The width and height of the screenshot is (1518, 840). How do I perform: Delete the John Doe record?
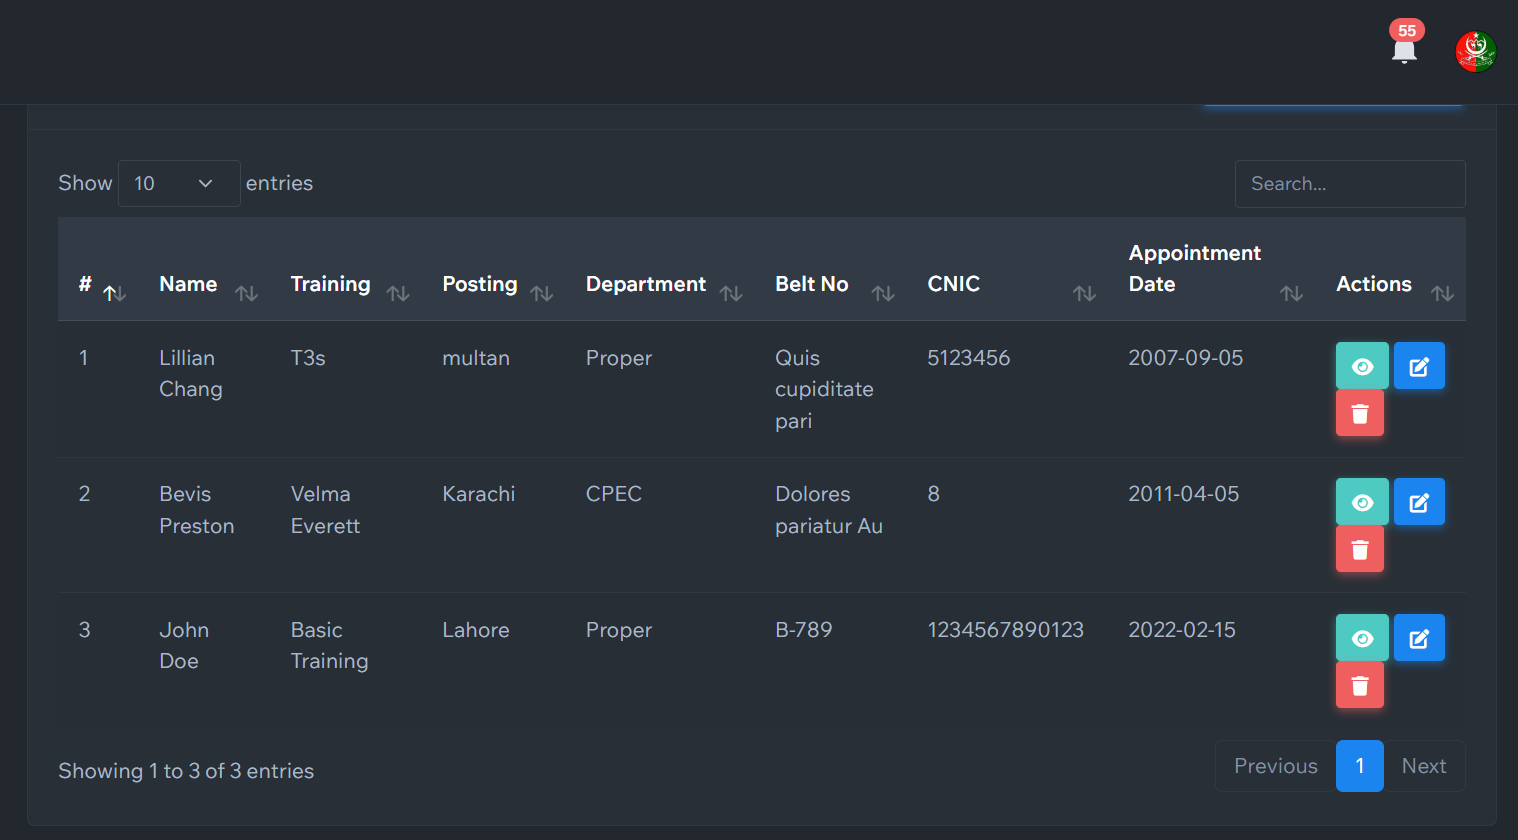click(x=1360, y=685)
